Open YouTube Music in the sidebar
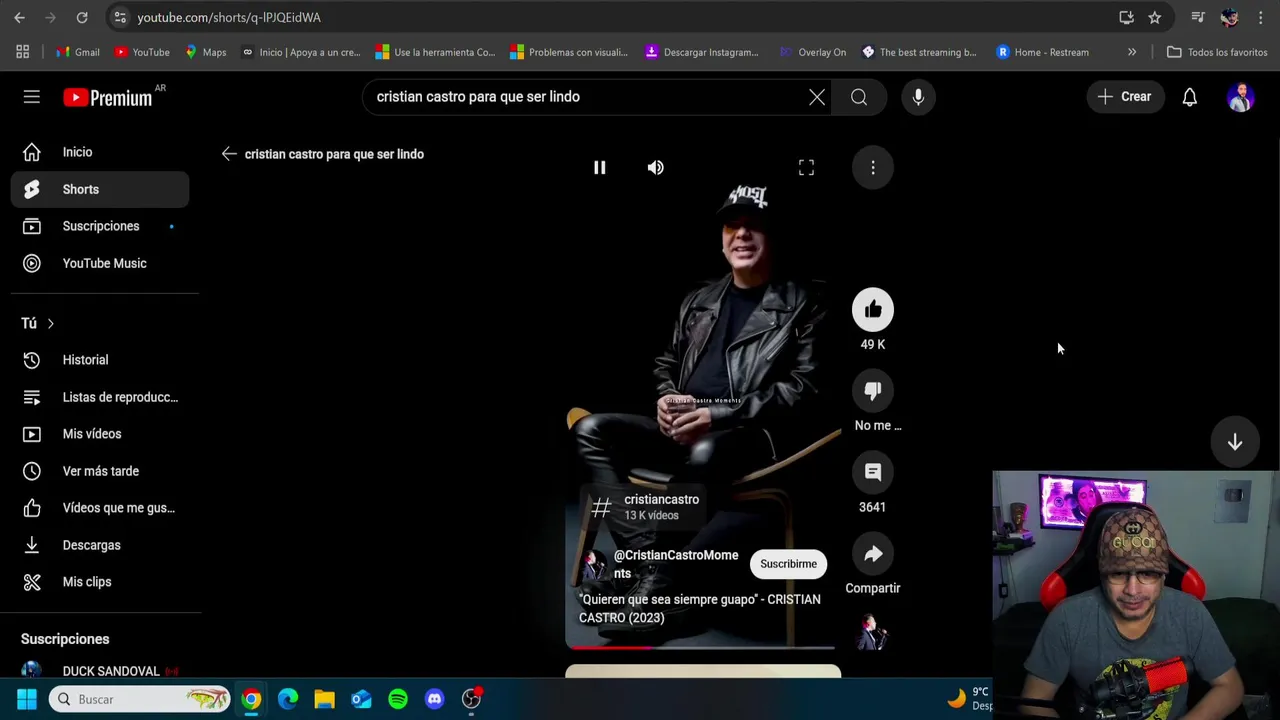This screenshot has width=1280, height=720. point(100,263)
